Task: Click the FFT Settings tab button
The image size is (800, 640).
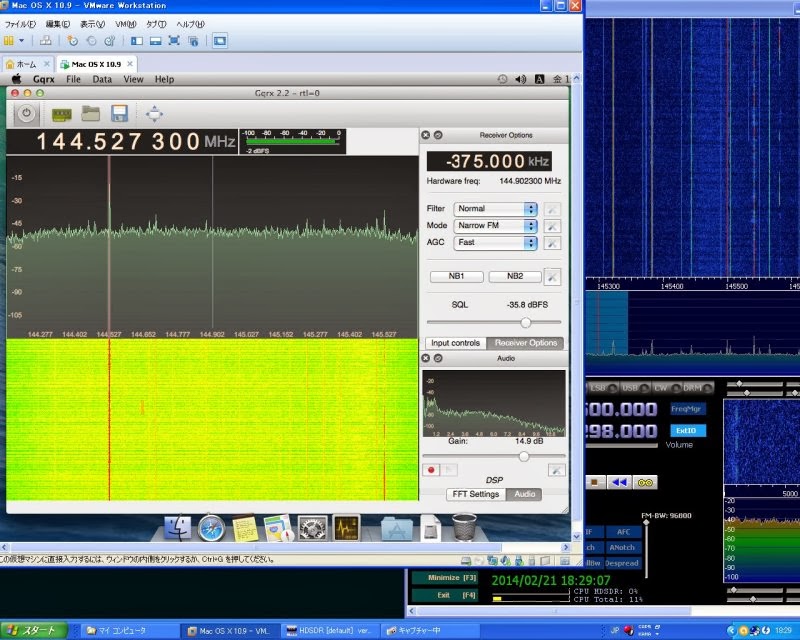Action: click(x=477, y=494)
